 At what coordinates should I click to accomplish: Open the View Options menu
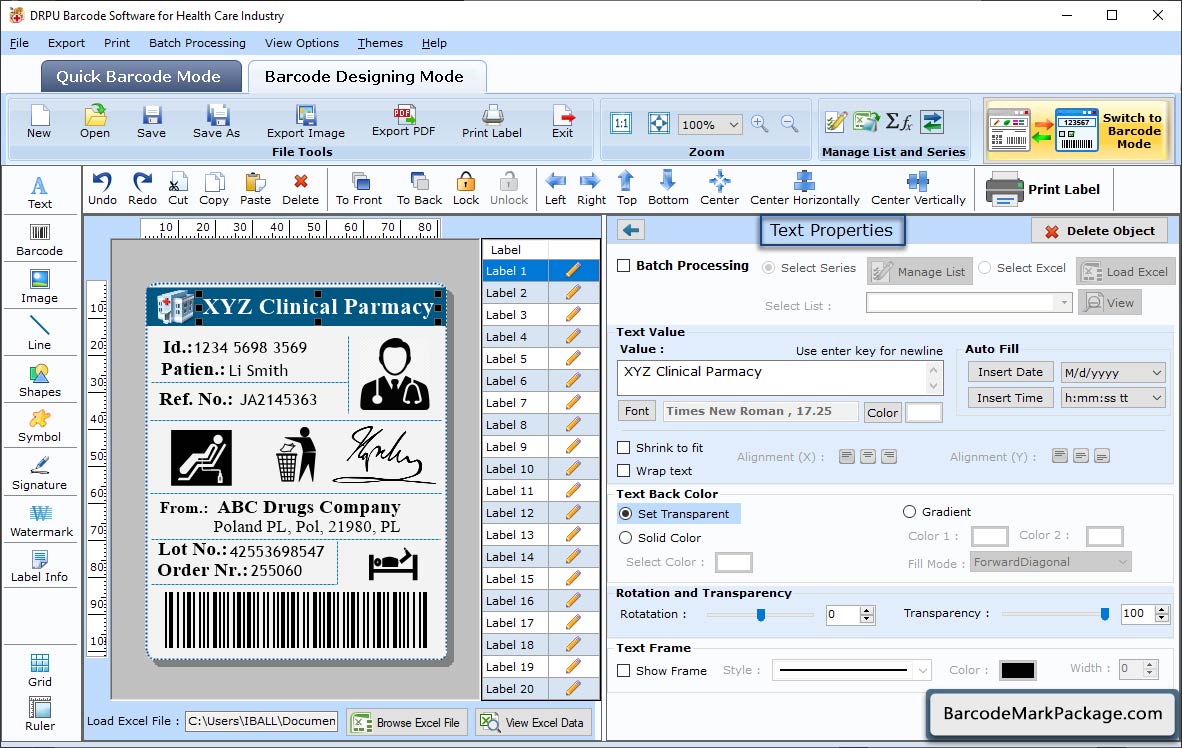[x=302, y=43]
